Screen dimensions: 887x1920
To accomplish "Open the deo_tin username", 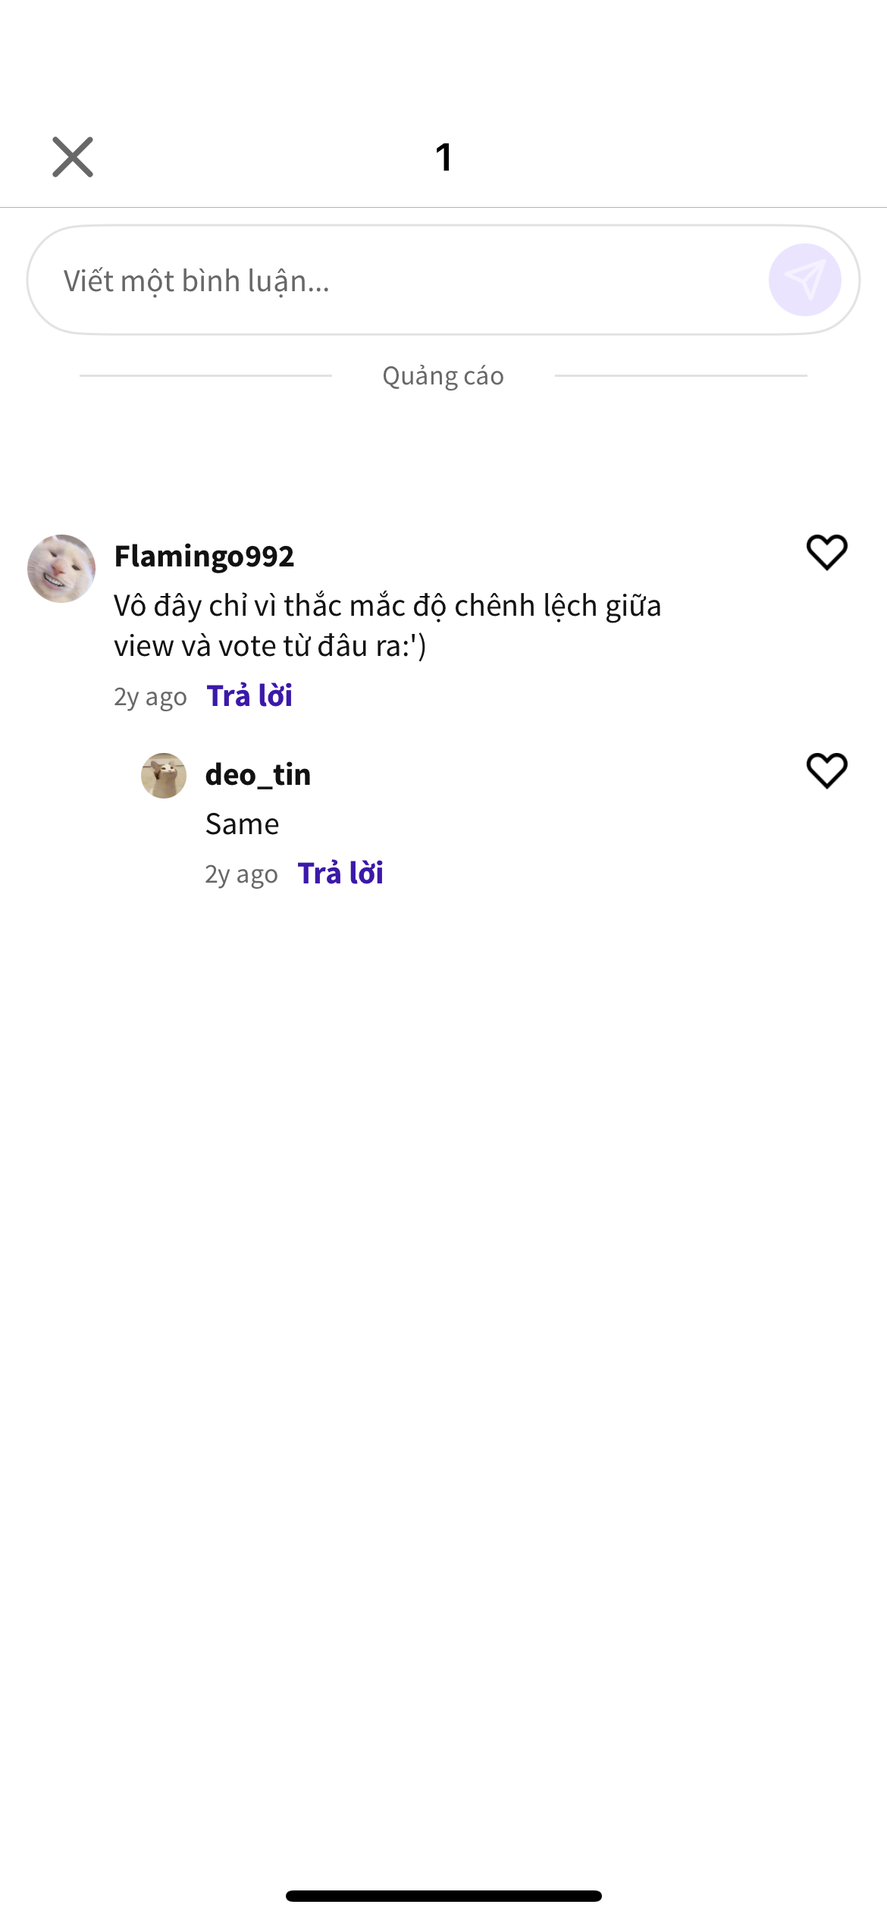I will coord(258,774).
